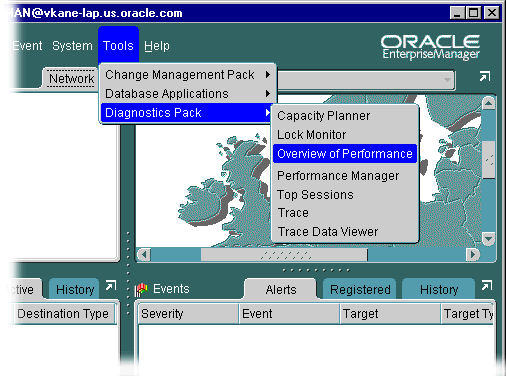506x376 pixels.
Task: Detach the map pane with arrow icon
Action: click(485, 77)
